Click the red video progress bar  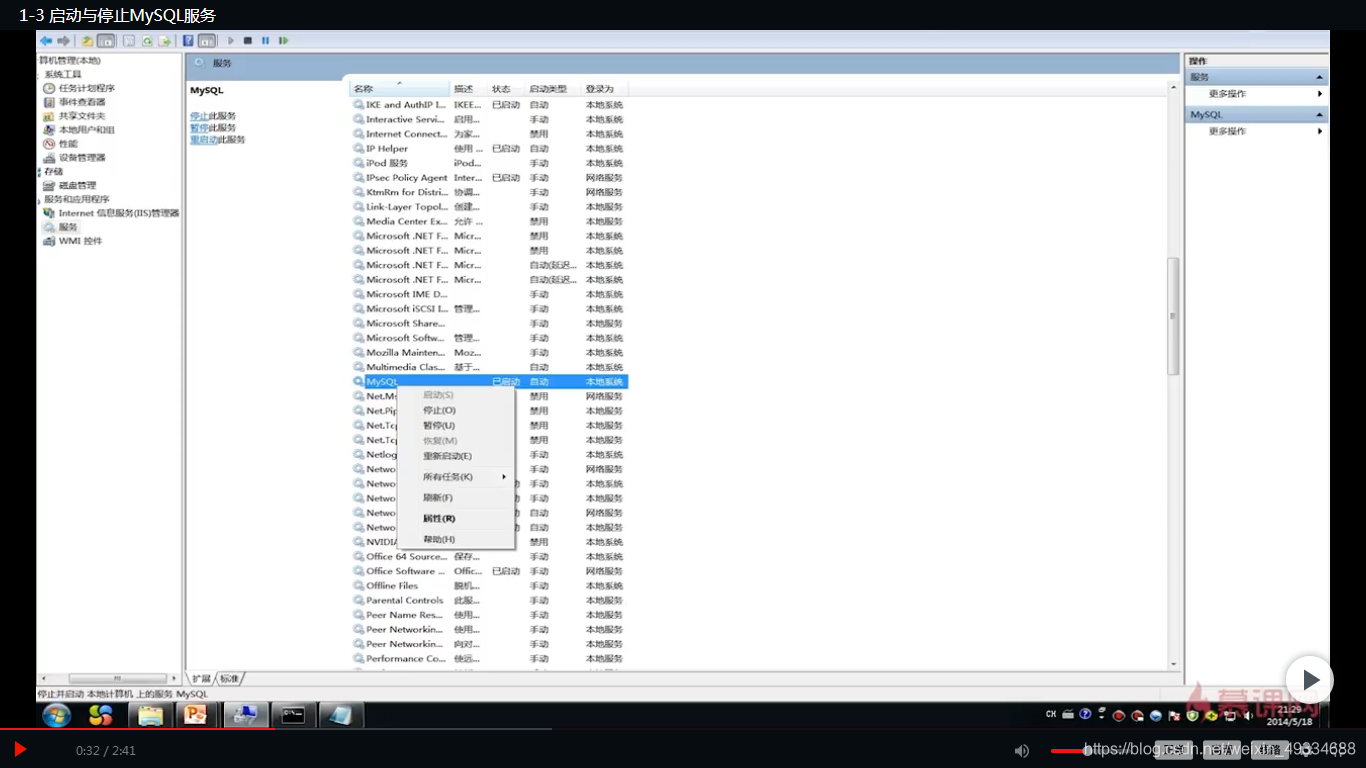[x=137, y=728]
